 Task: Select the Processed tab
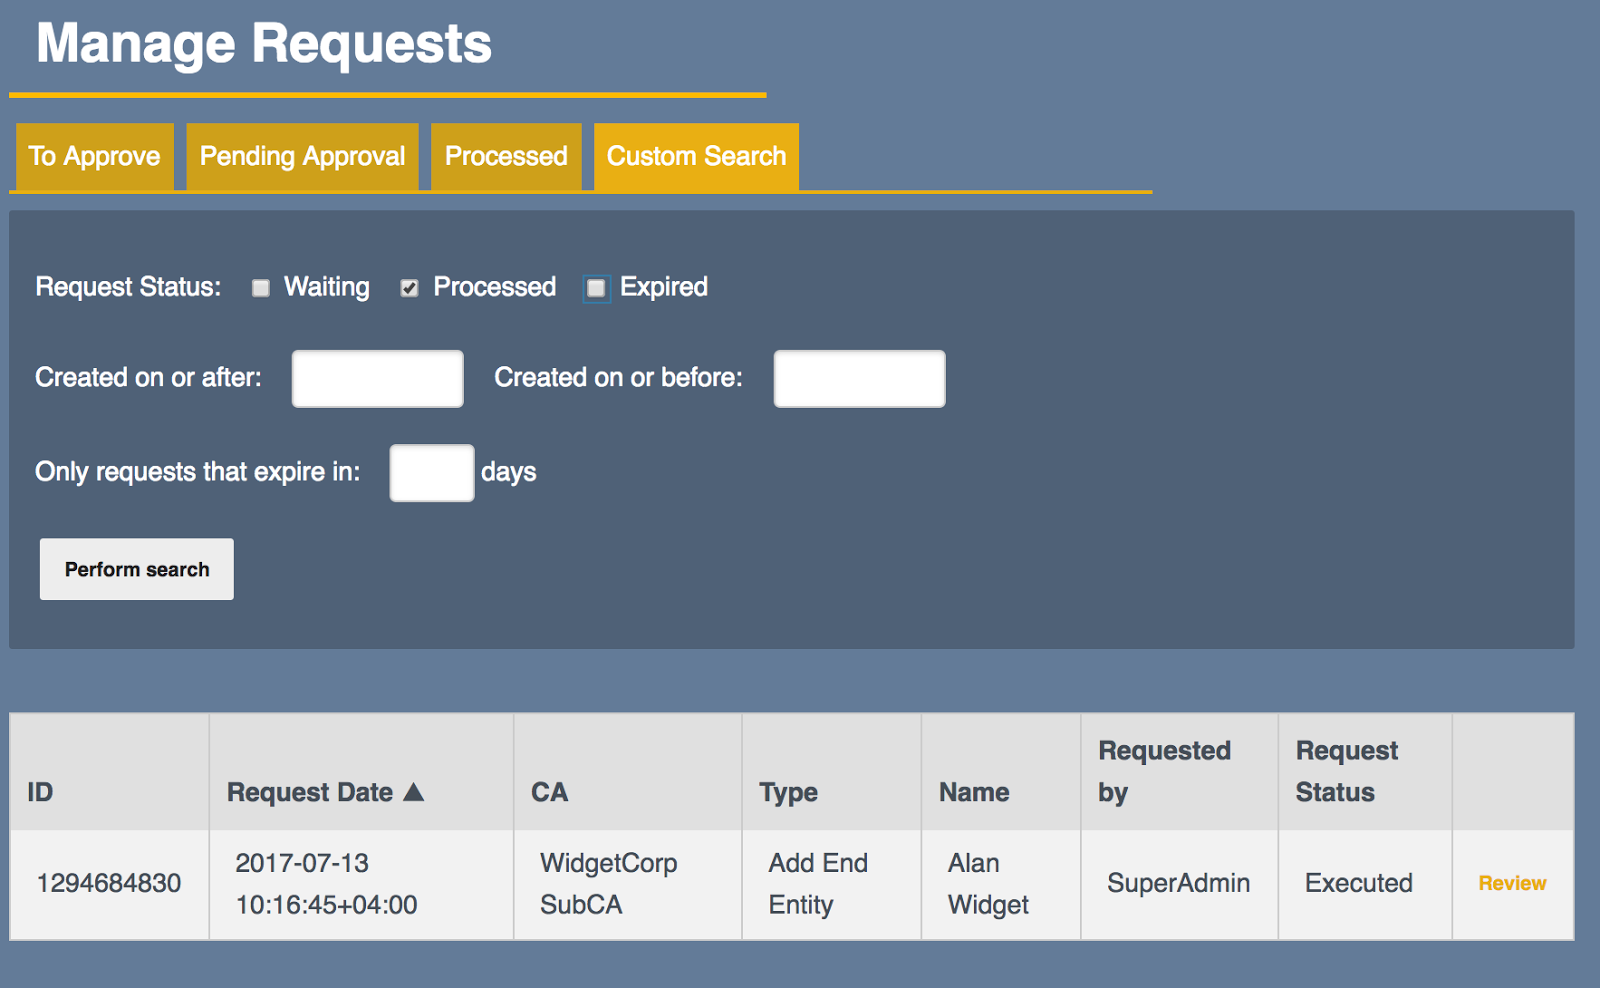(x=505, y=156)
